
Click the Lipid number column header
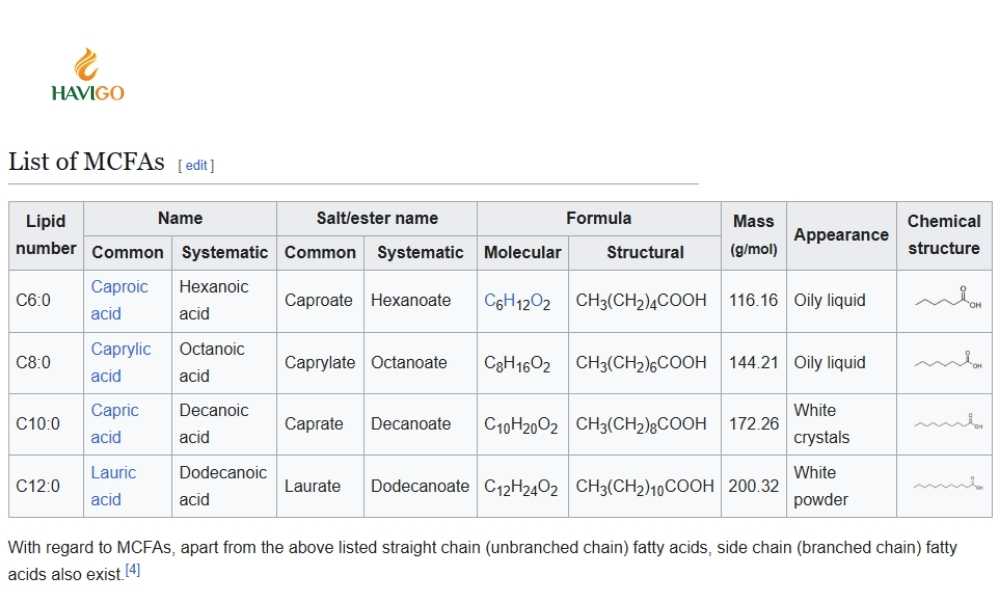[x=46, y=235]
